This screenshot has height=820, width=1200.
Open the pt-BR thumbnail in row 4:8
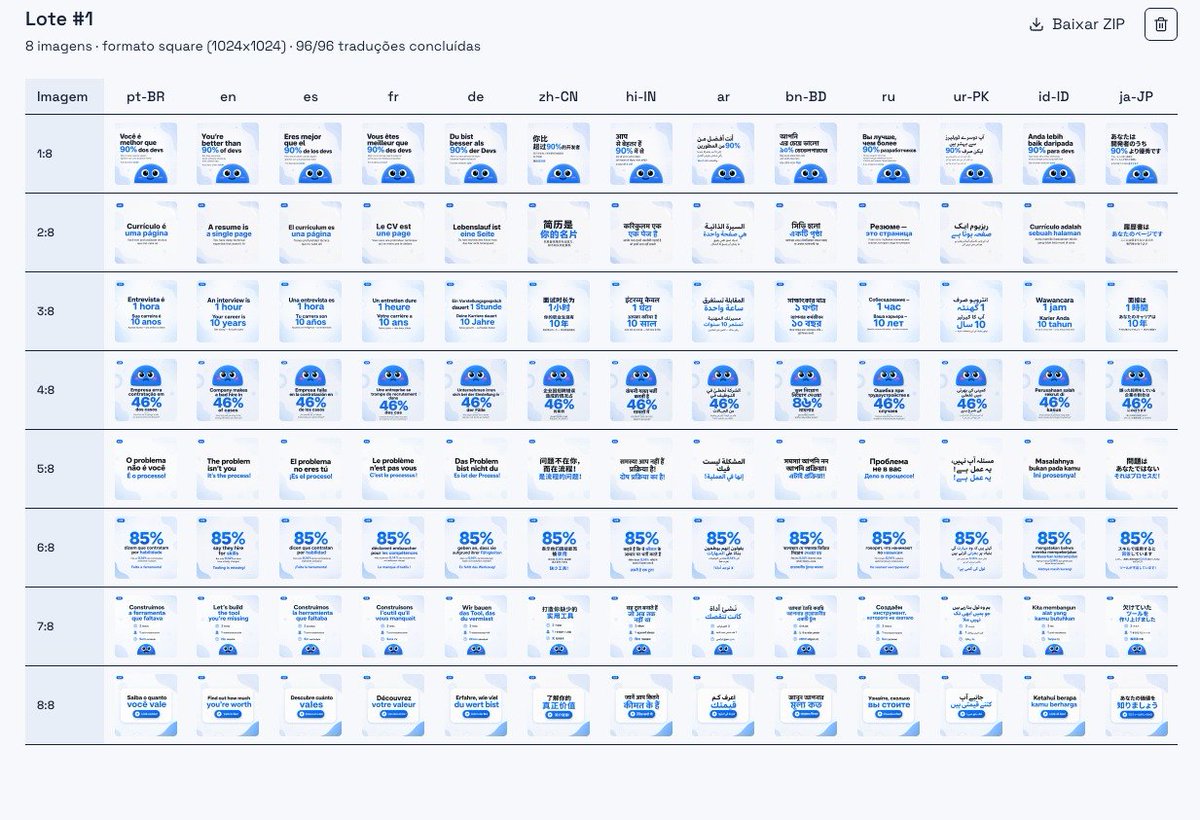[146, 390]
